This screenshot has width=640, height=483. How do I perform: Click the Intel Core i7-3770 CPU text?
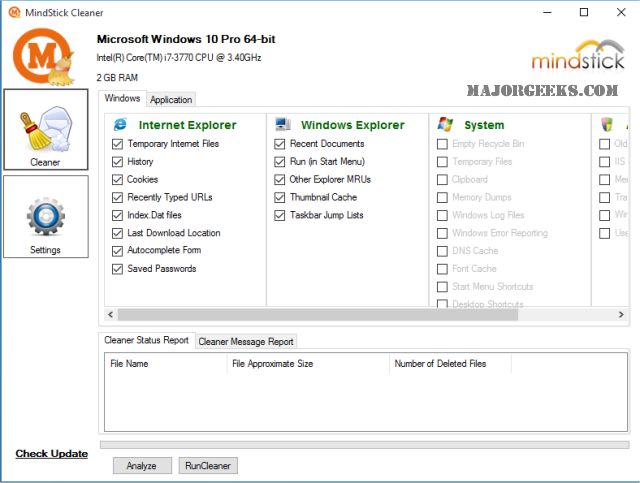click(x=179, y=58)
